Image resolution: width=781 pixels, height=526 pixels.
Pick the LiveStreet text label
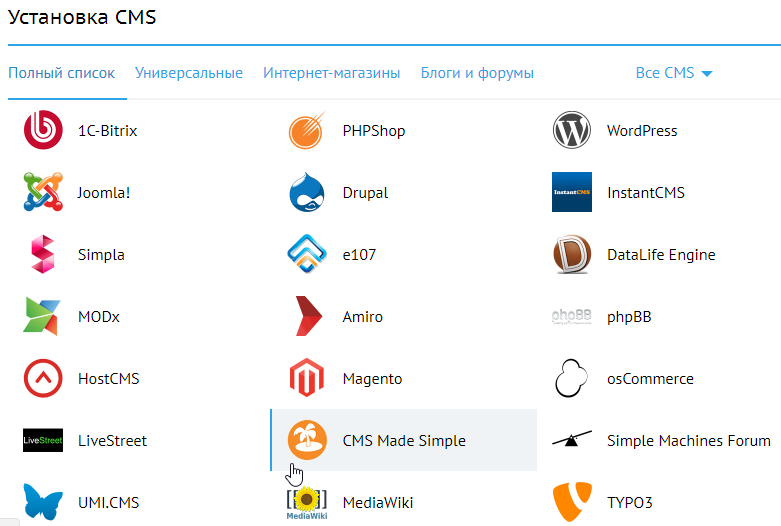[x=113, y=440]
